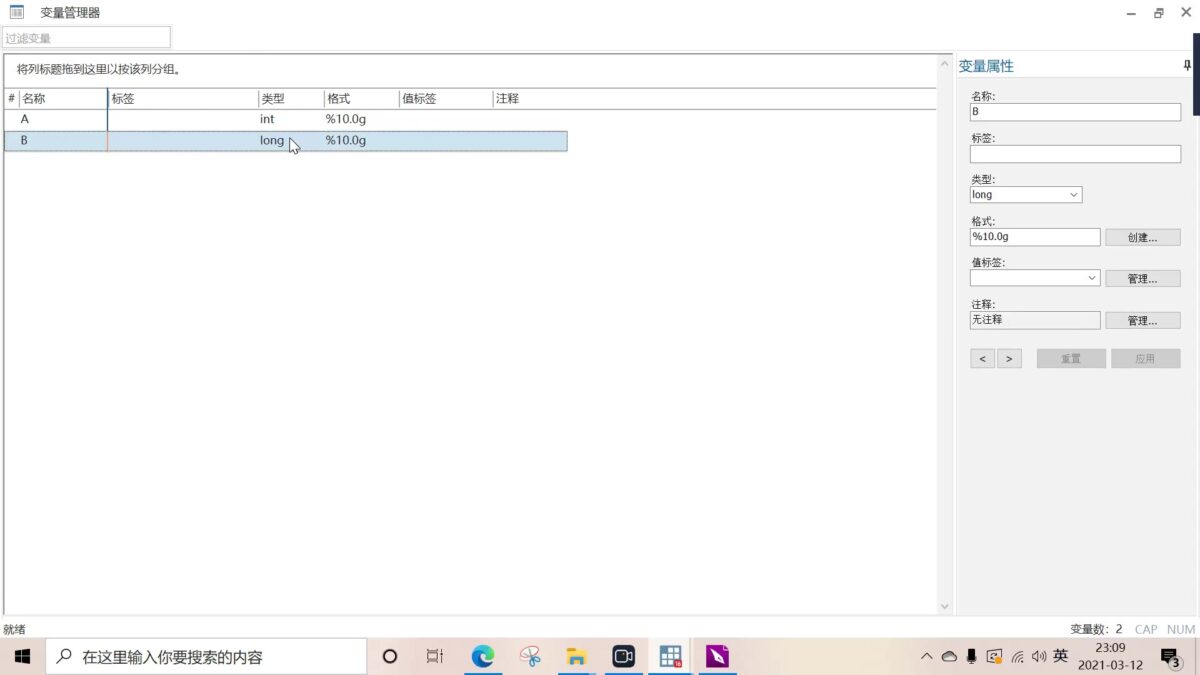This screenshot has width=1200, height=675.
Task: Open the security shield tray icon
Action: [x=994, y=657]
